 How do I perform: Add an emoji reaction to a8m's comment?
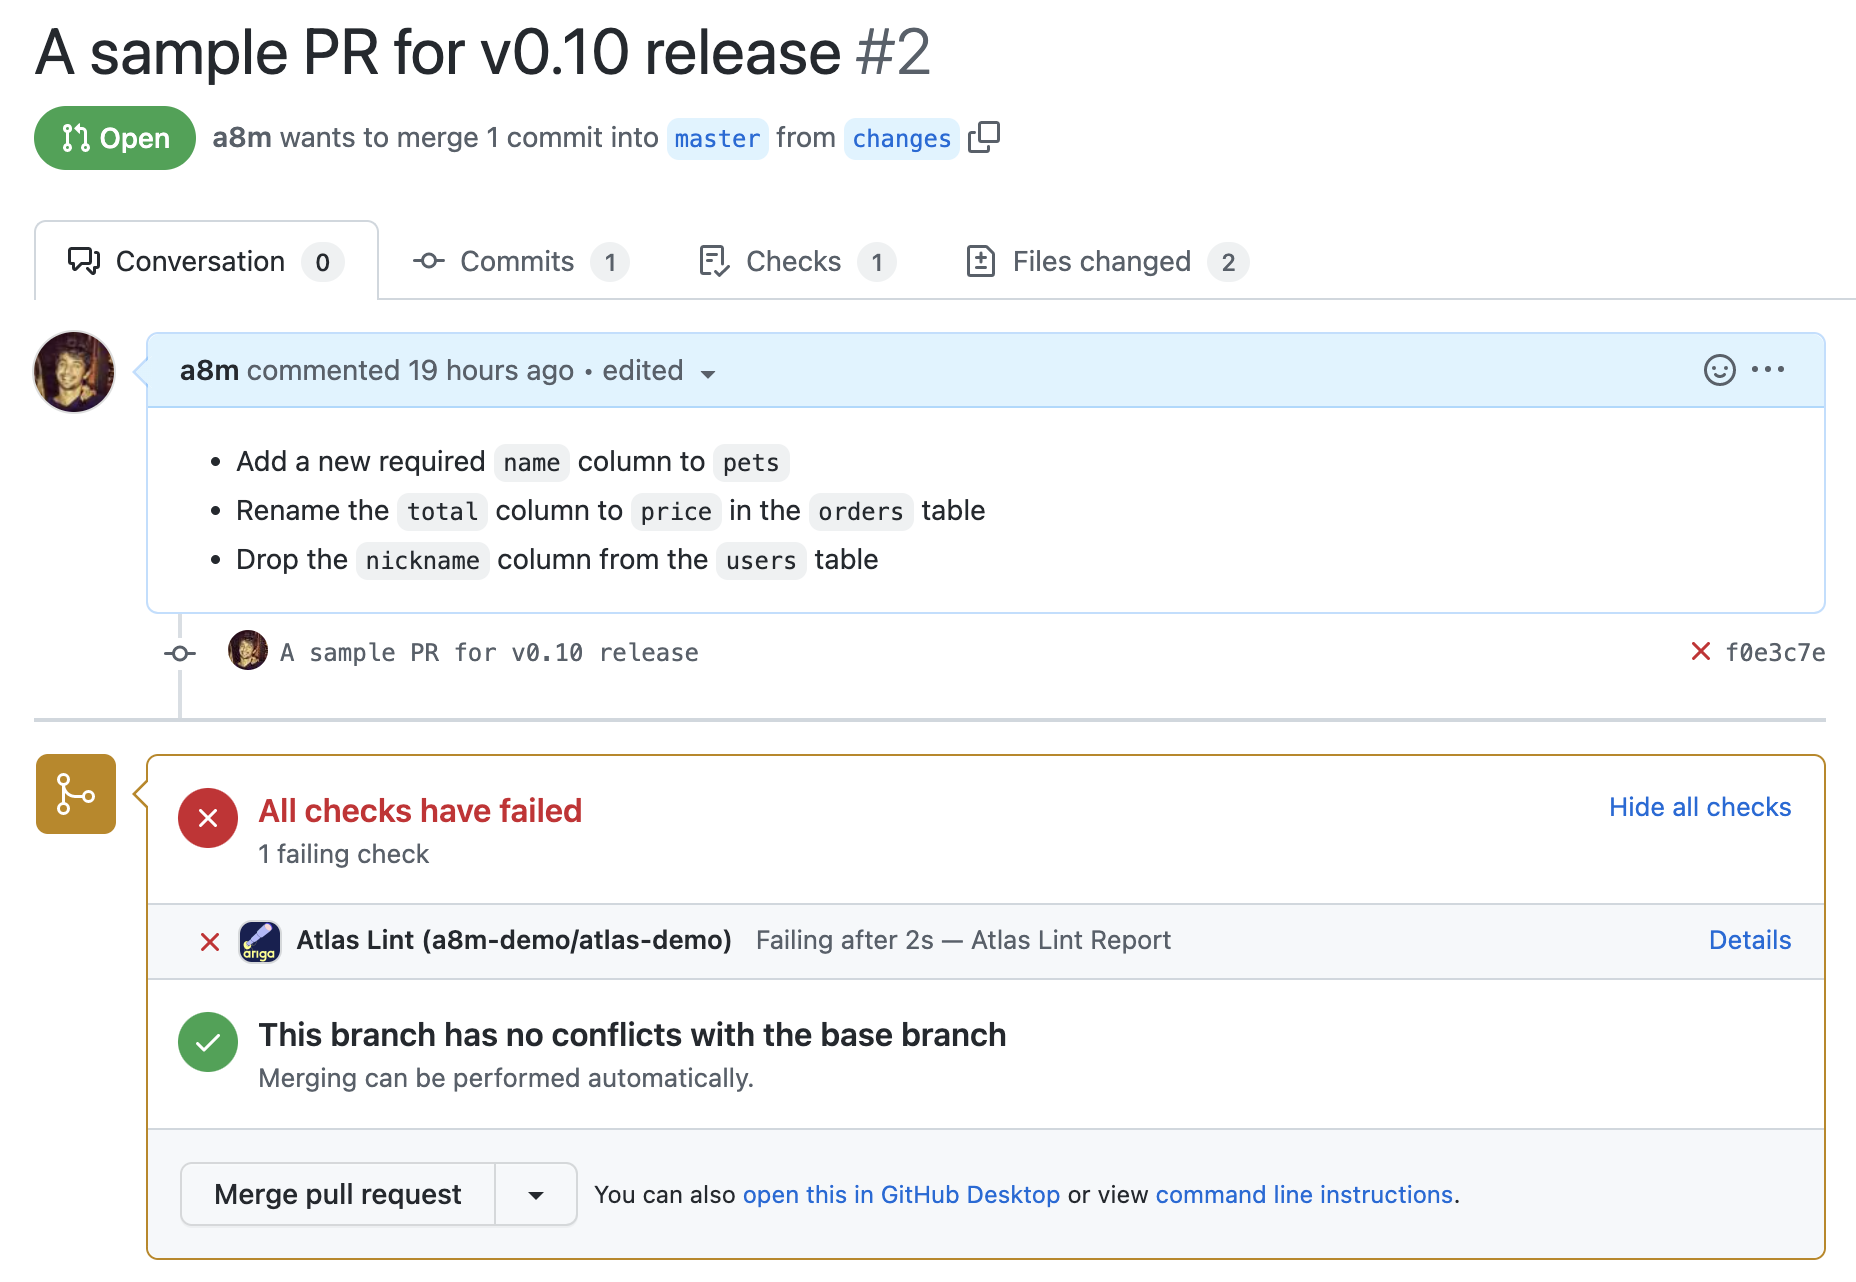(x=1719, y=370)
